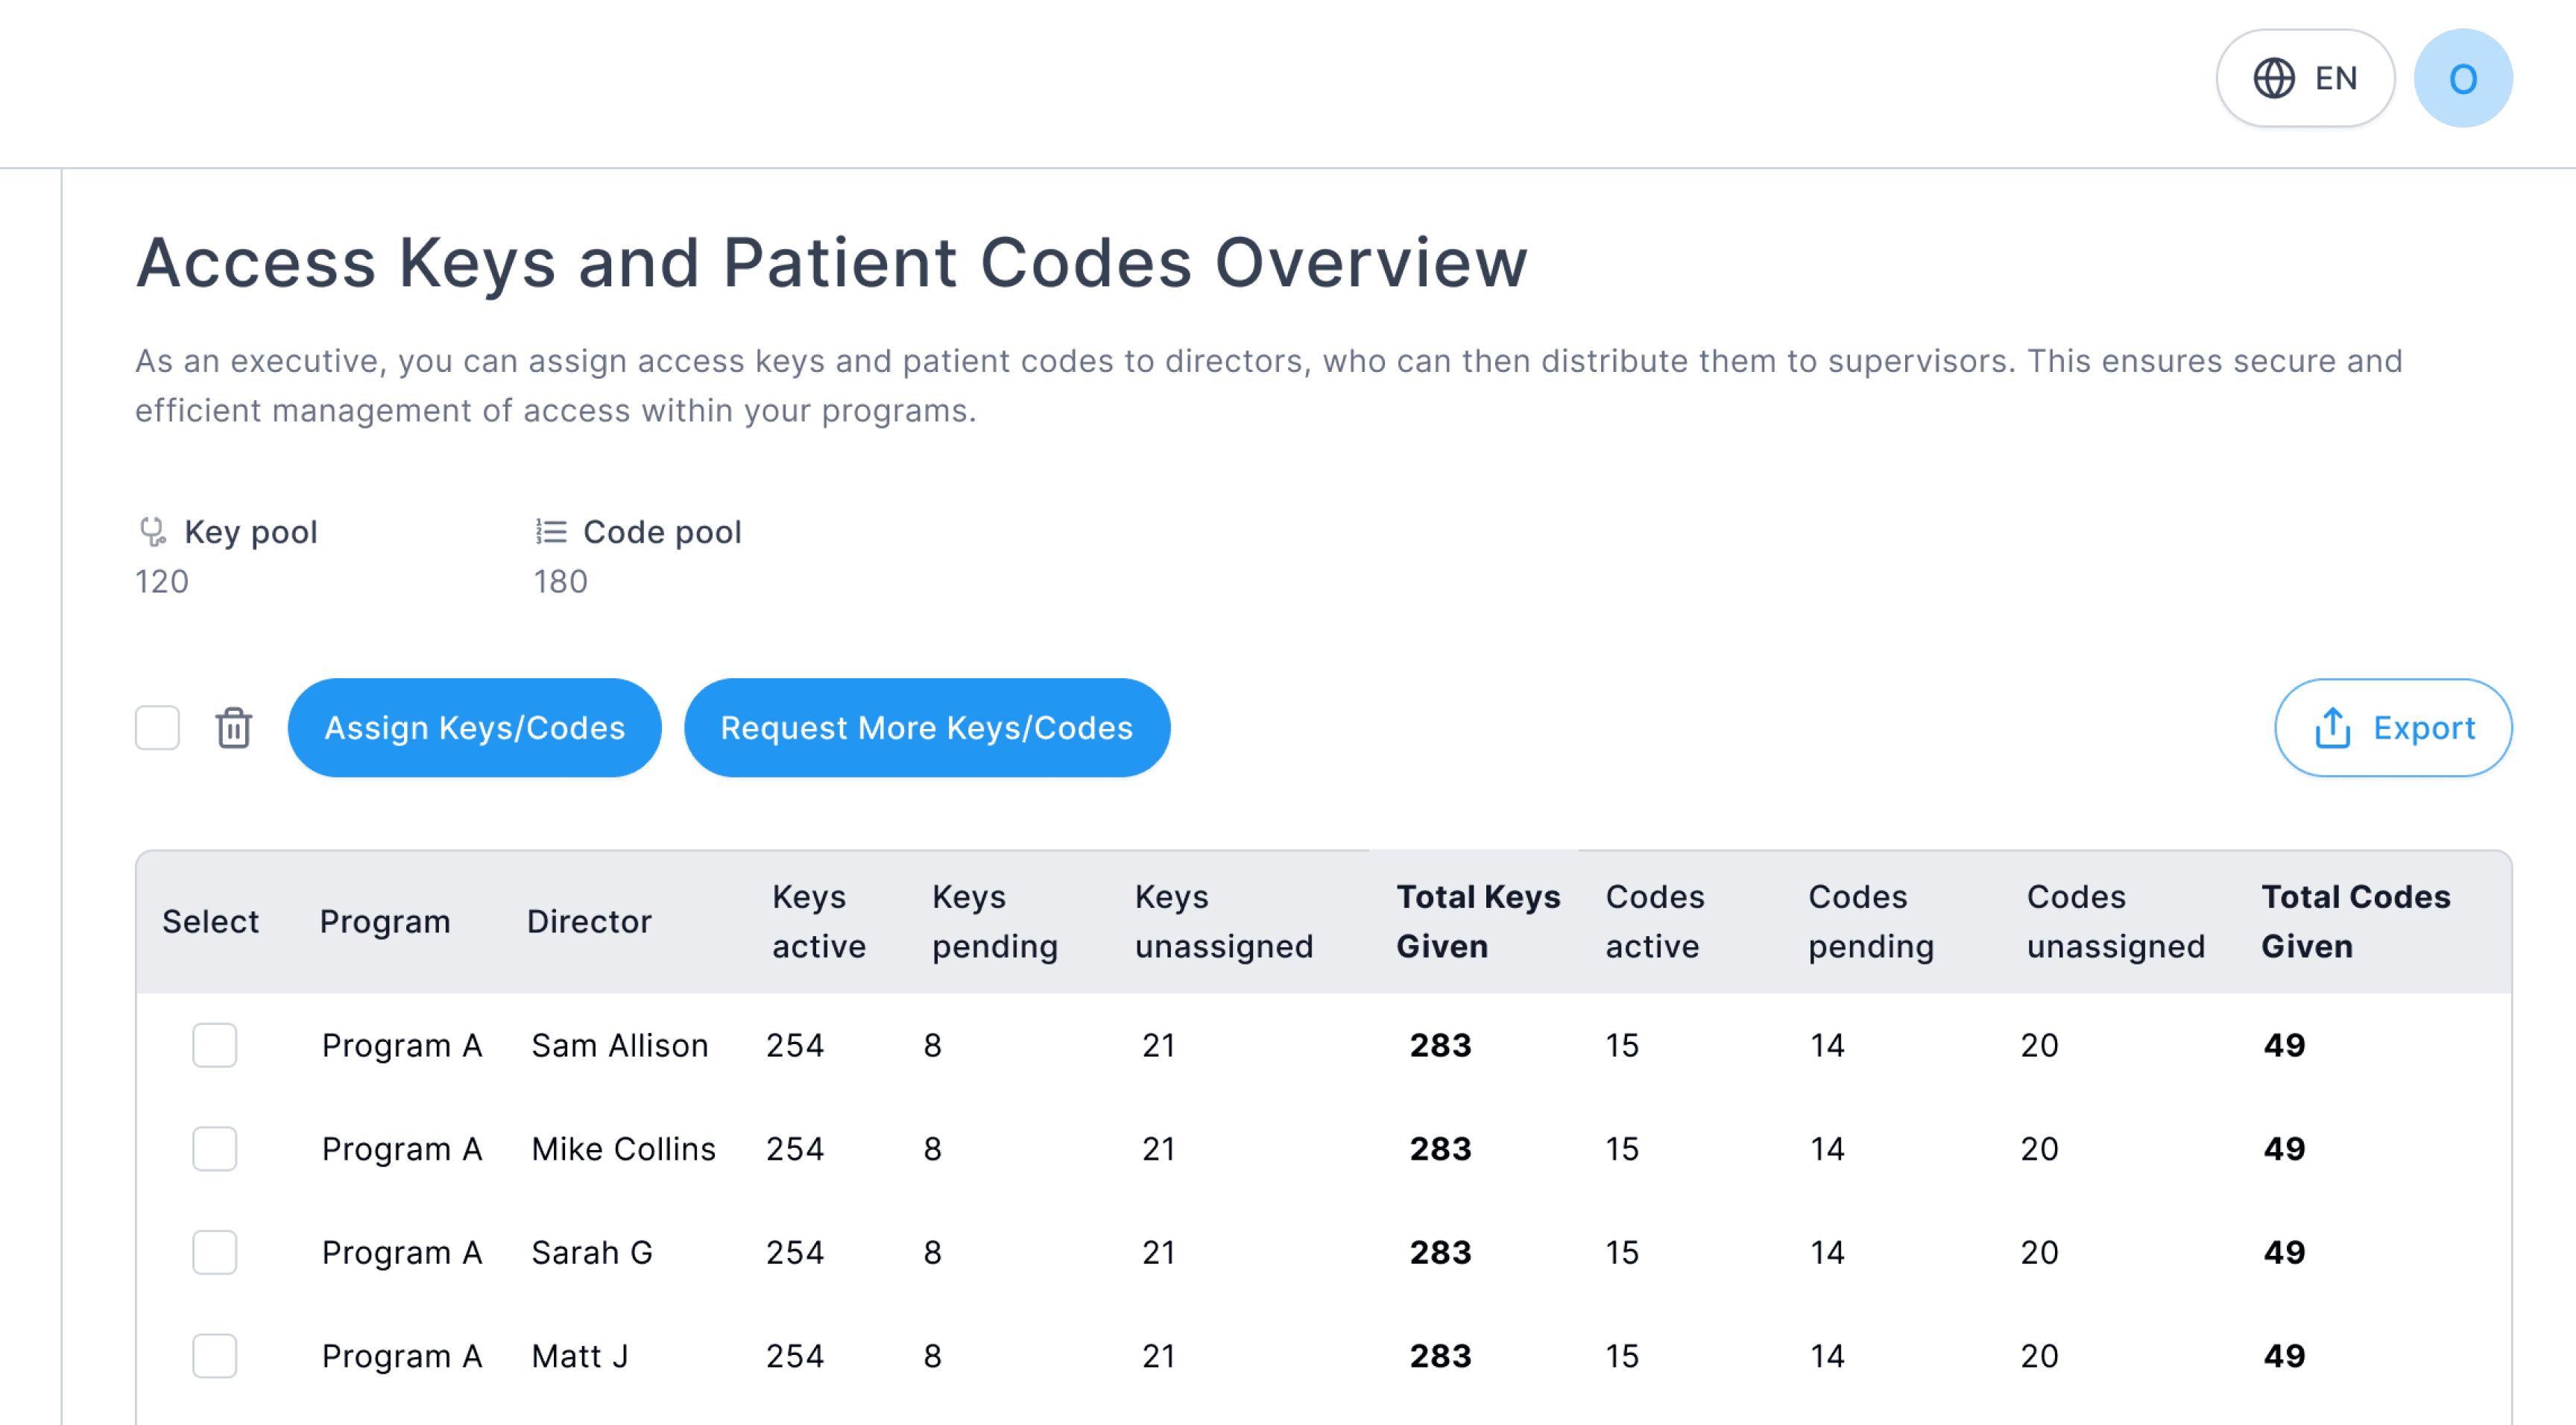Tick the checkbox for Sarah G

click(214, 1253)
